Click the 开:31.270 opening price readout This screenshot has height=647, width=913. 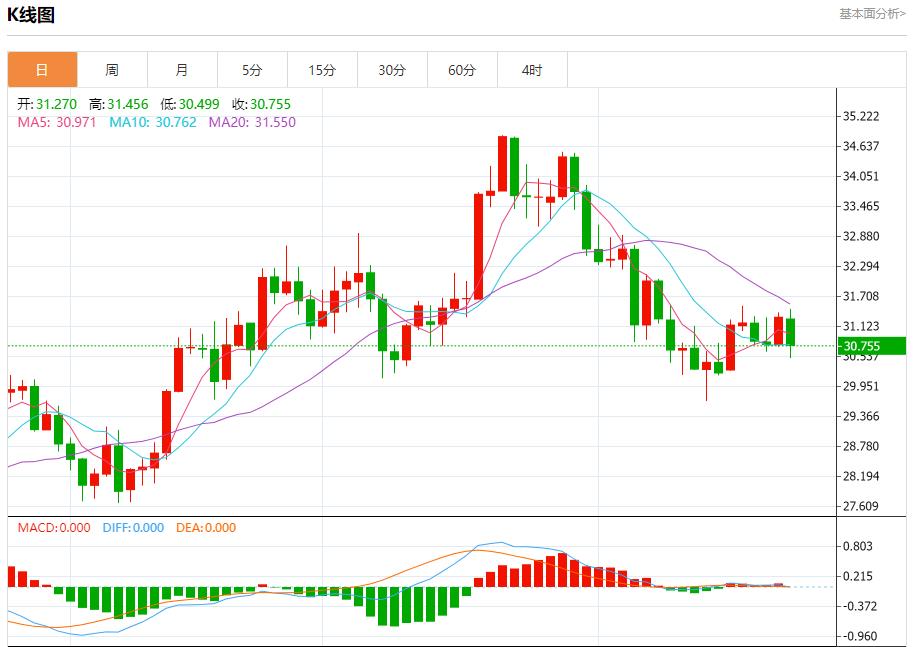point(47,104)
